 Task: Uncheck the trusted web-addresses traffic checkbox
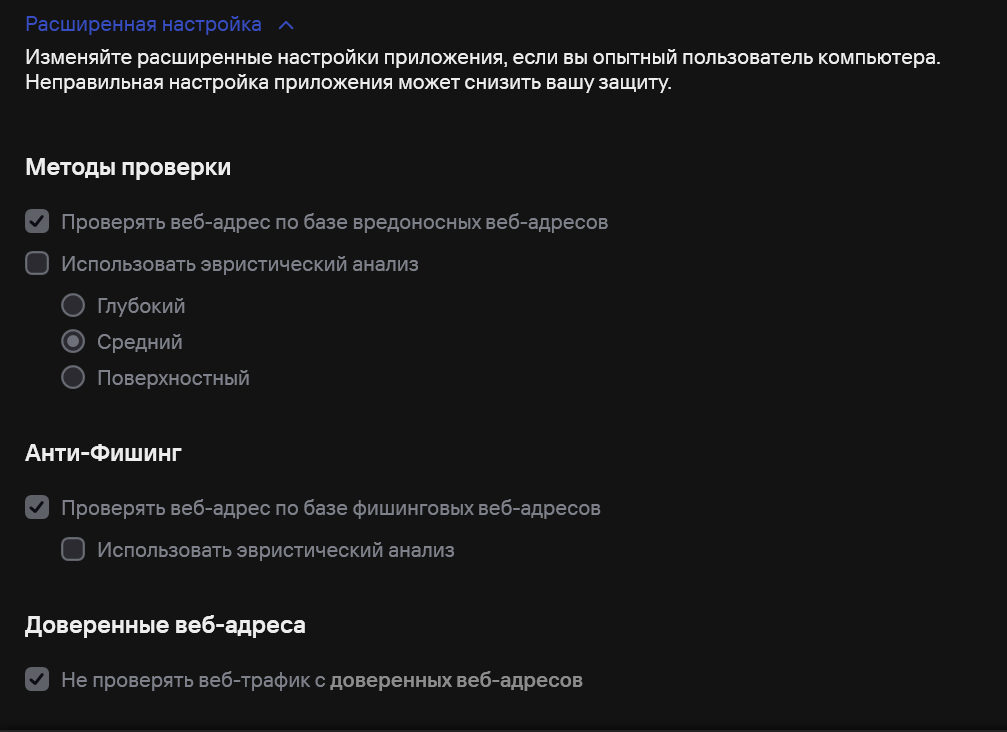coord(37,679)
